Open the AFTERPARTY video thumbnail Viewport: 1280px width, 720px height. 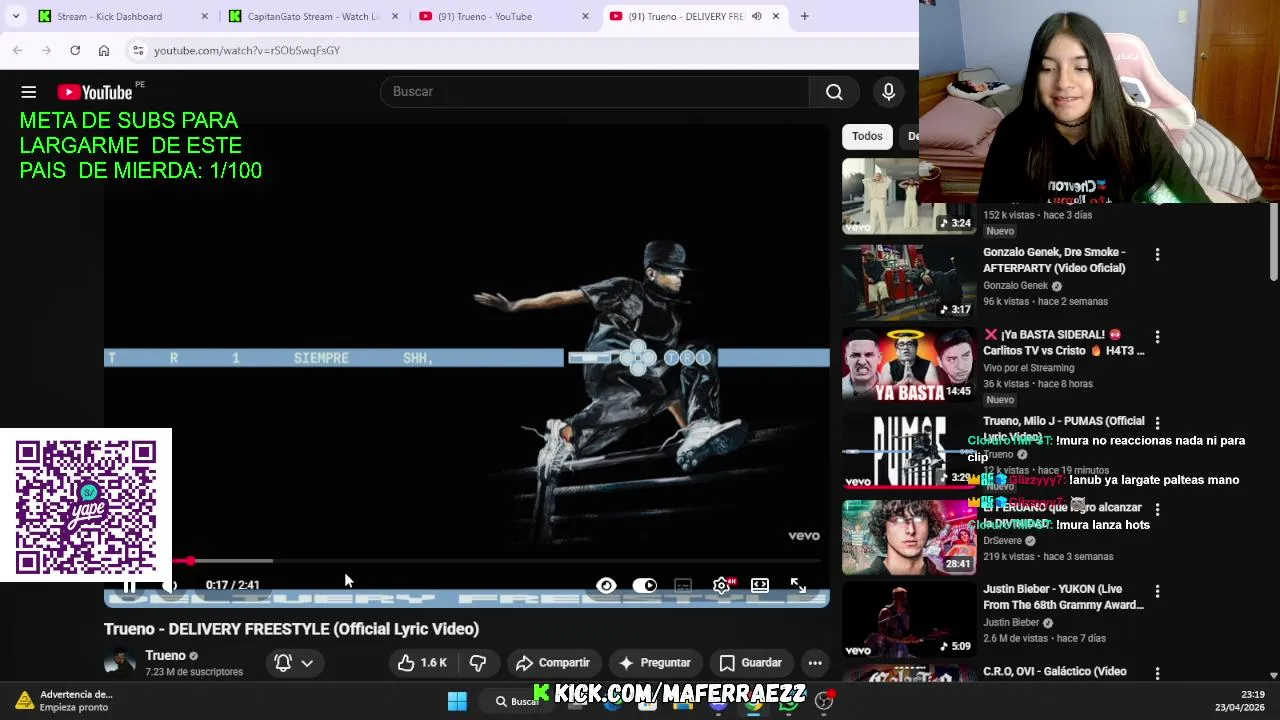pos(908,282)
